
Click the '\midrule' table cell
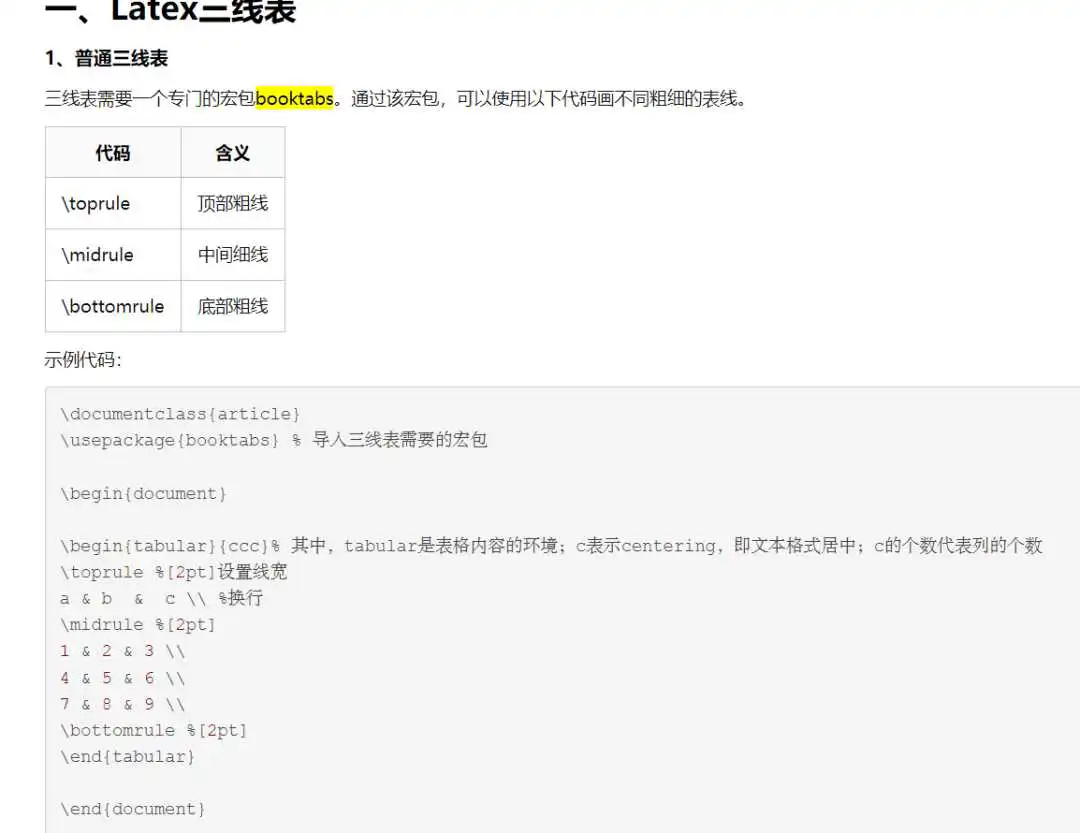pyautogui.click(x=113, y=255)
